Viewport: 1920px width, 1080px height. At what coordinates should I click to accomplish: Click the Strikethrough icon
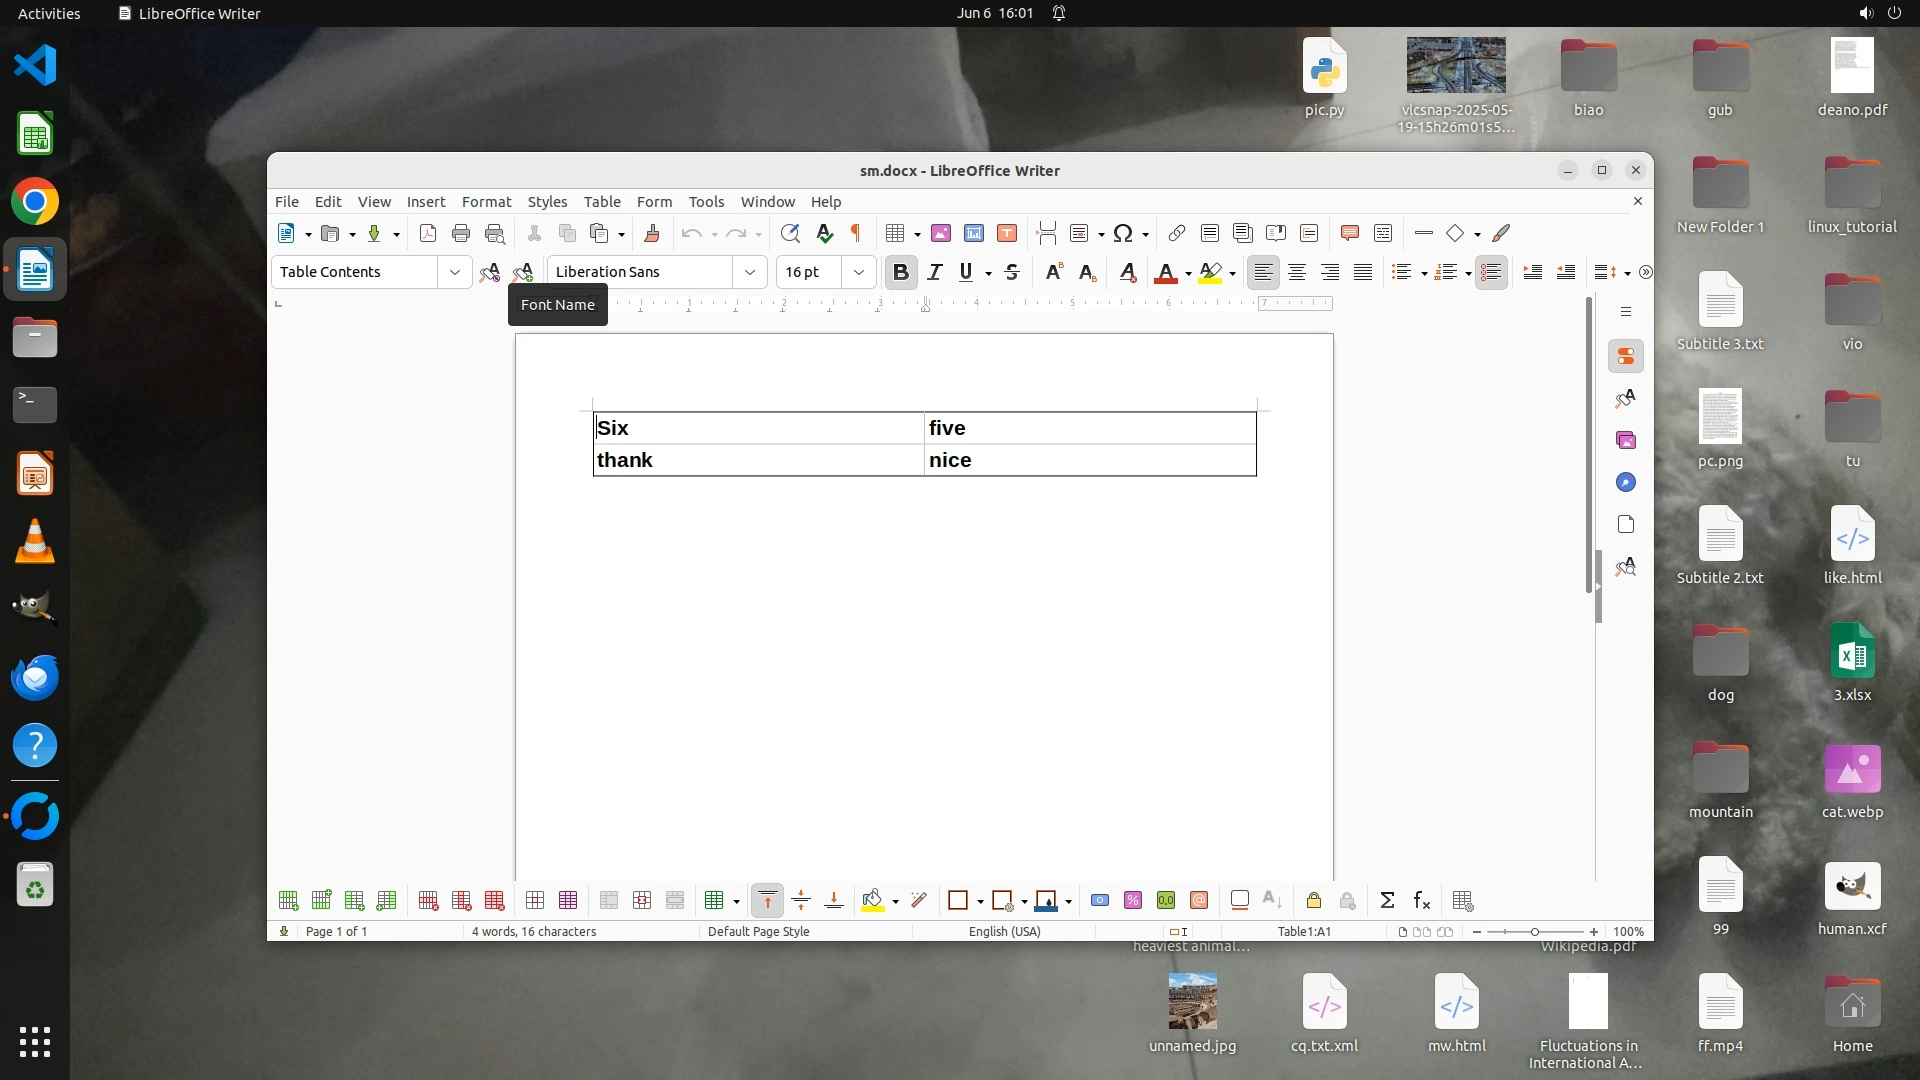1012,272
